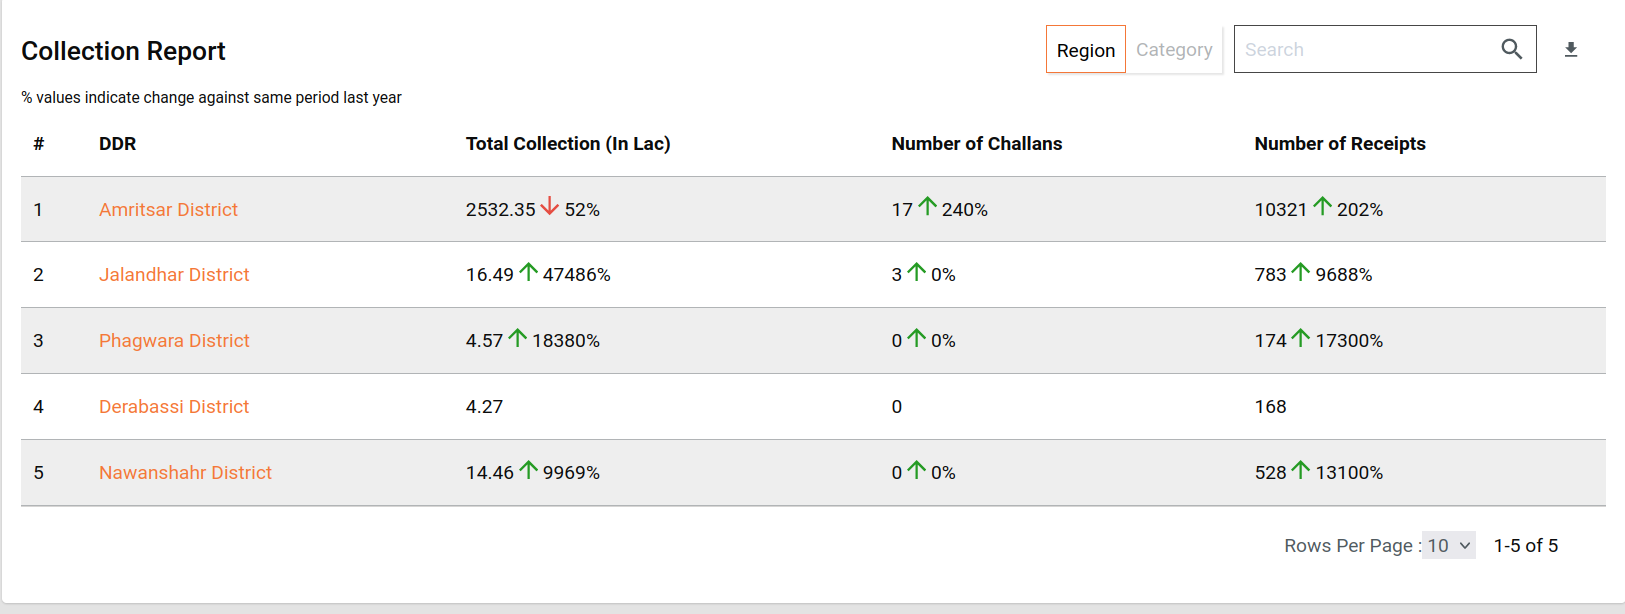Switch to the Category view
The image size is (1625, 614).
click(x=1174, y=50)
